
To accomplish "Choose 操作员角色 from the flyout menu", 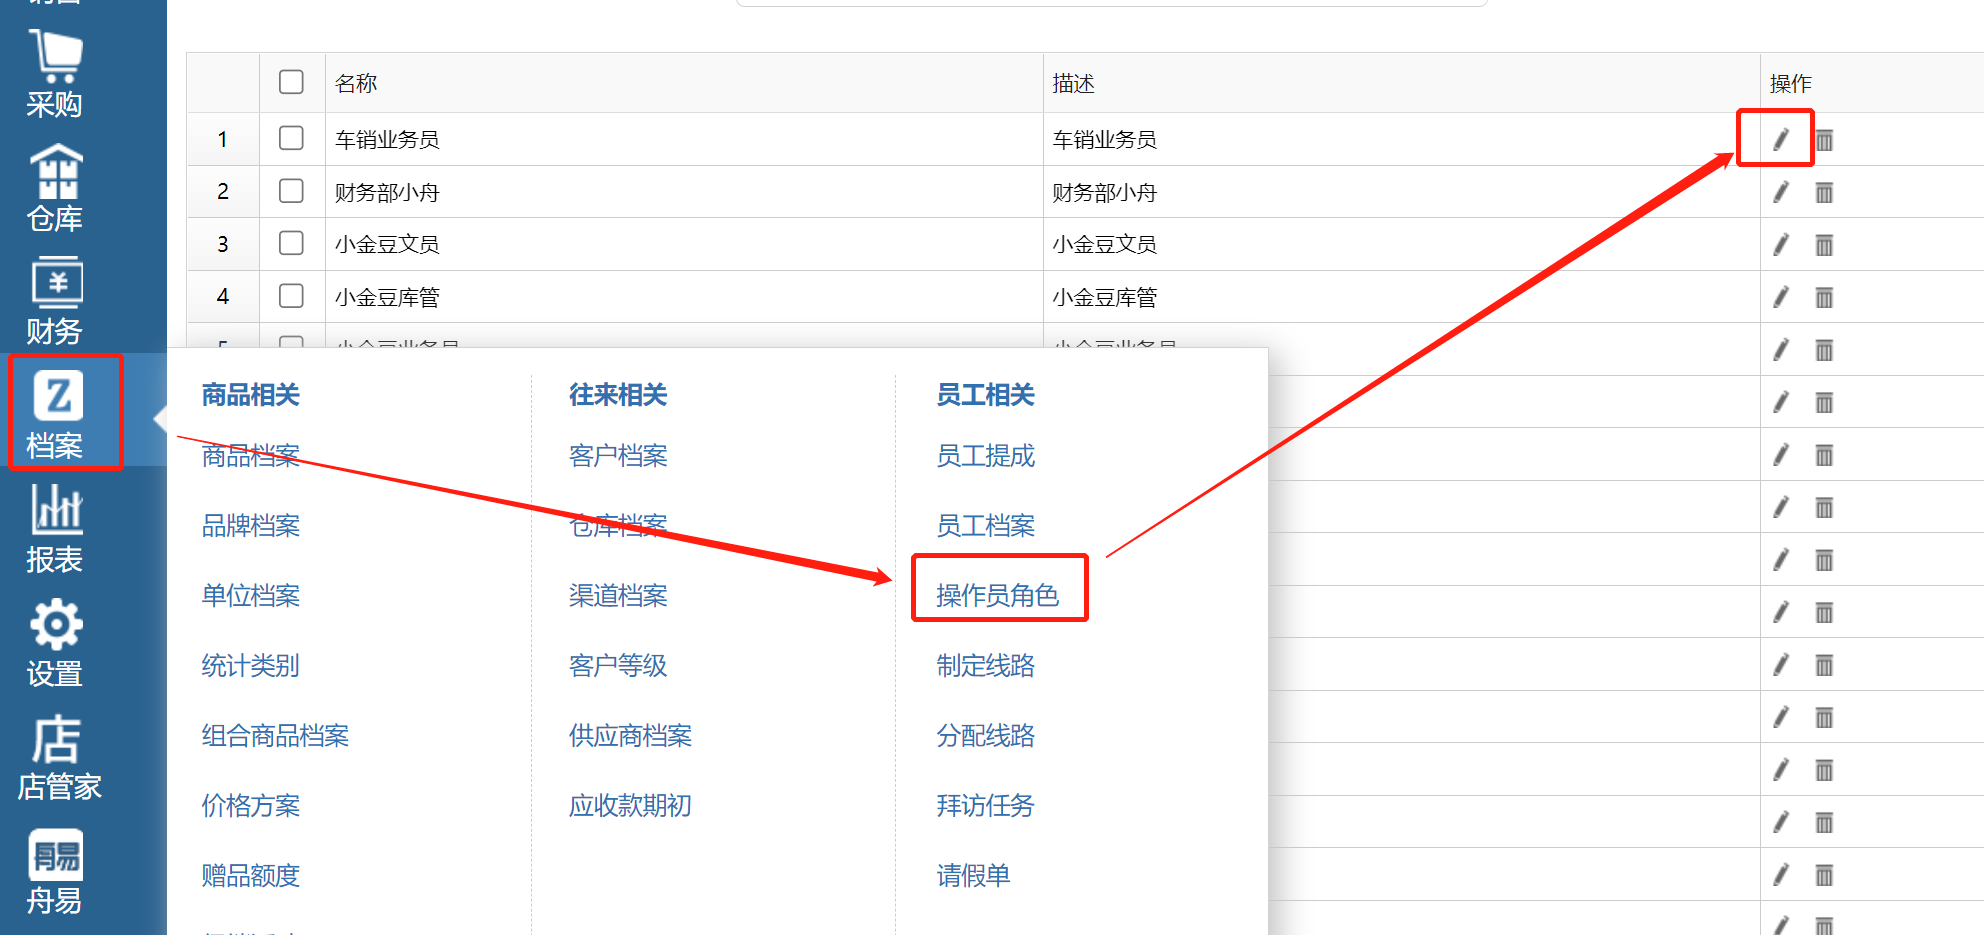I will [x=997, y=595].
